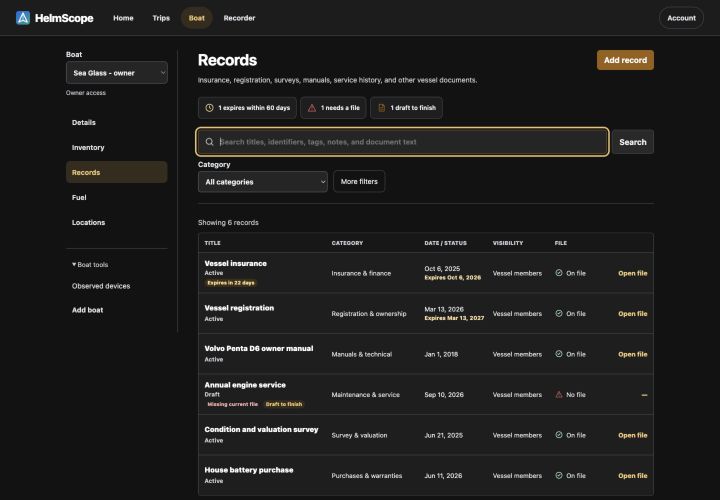Filter by 1 needs a file
This screenshot has height=500, width=720.
(x=333, y=108)
